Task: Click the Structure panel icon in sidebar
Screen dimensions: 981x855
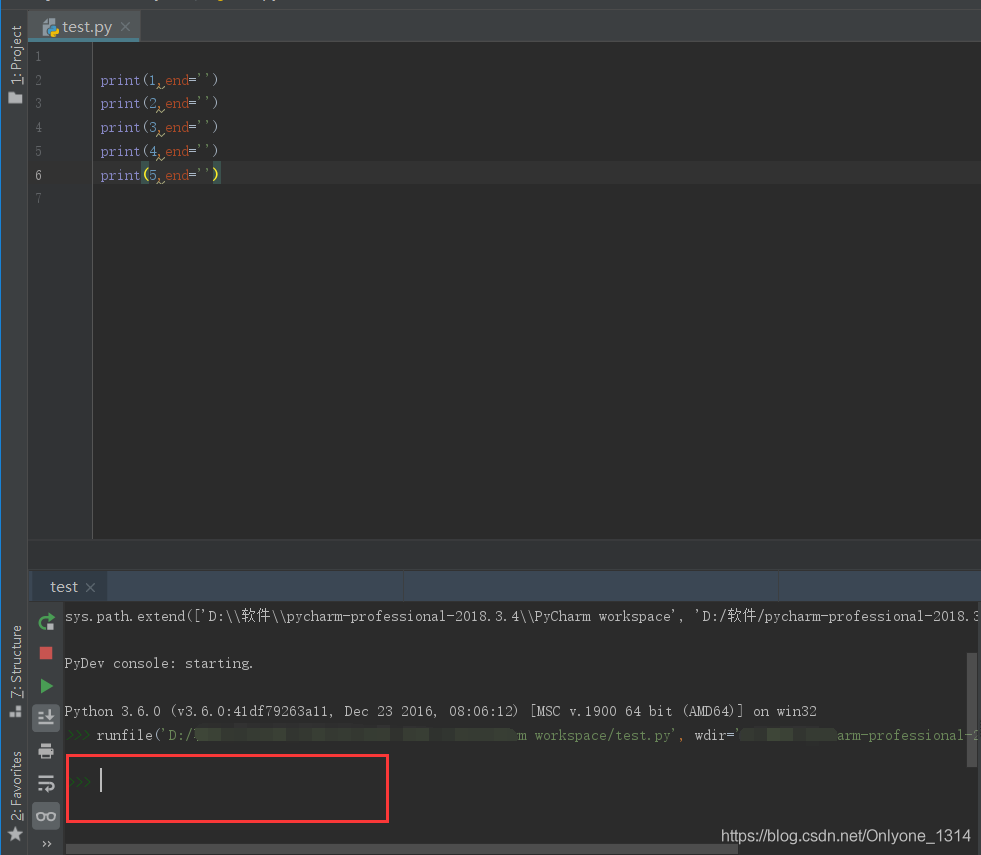Action: pyautogui.click(x=15, y=712)
